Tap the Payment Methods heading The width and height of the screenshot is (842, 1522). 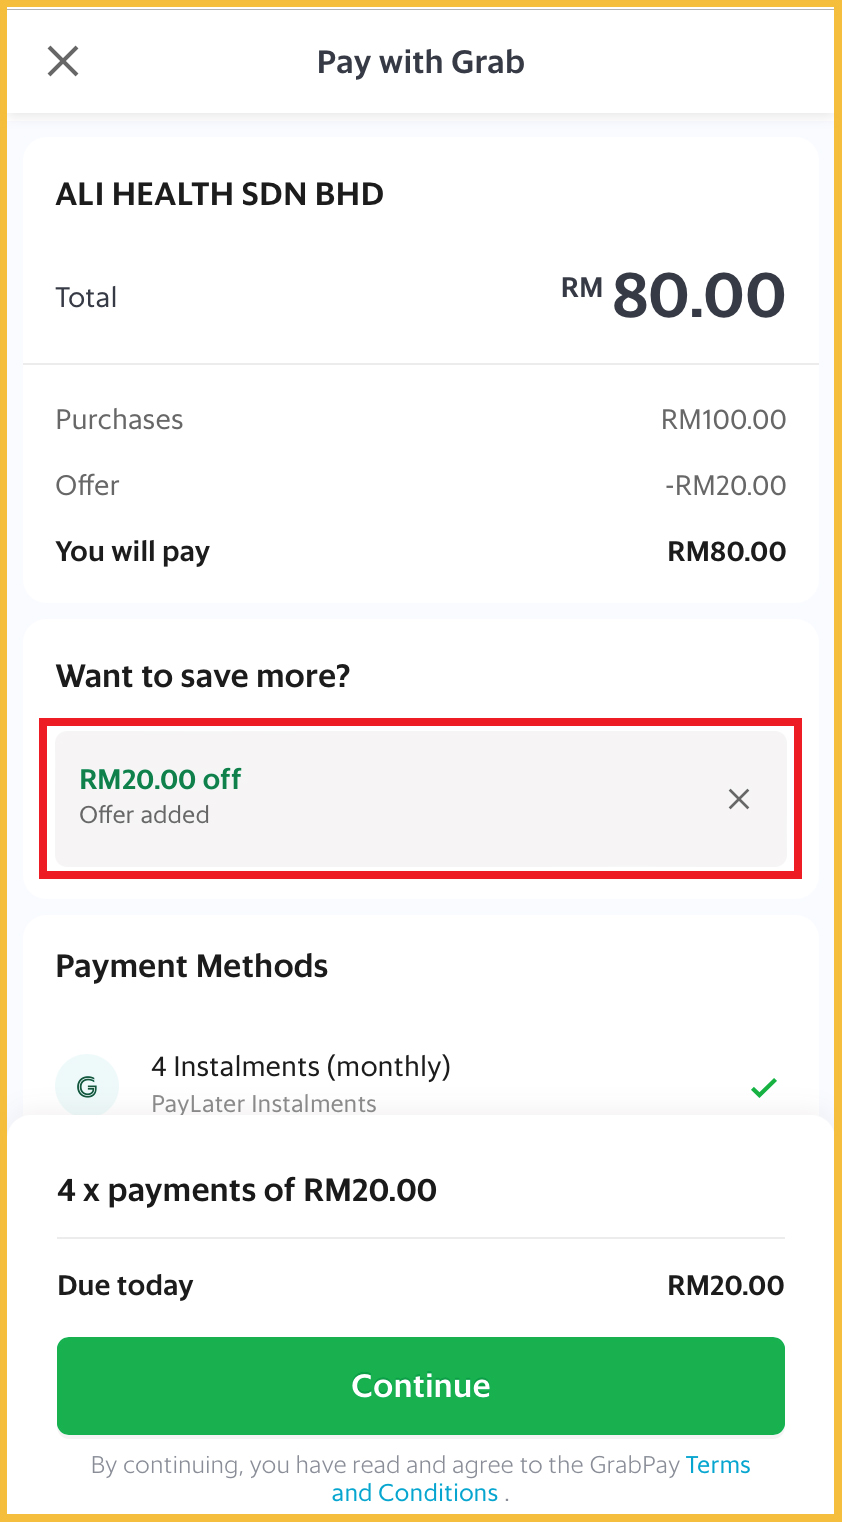[192, 966]
